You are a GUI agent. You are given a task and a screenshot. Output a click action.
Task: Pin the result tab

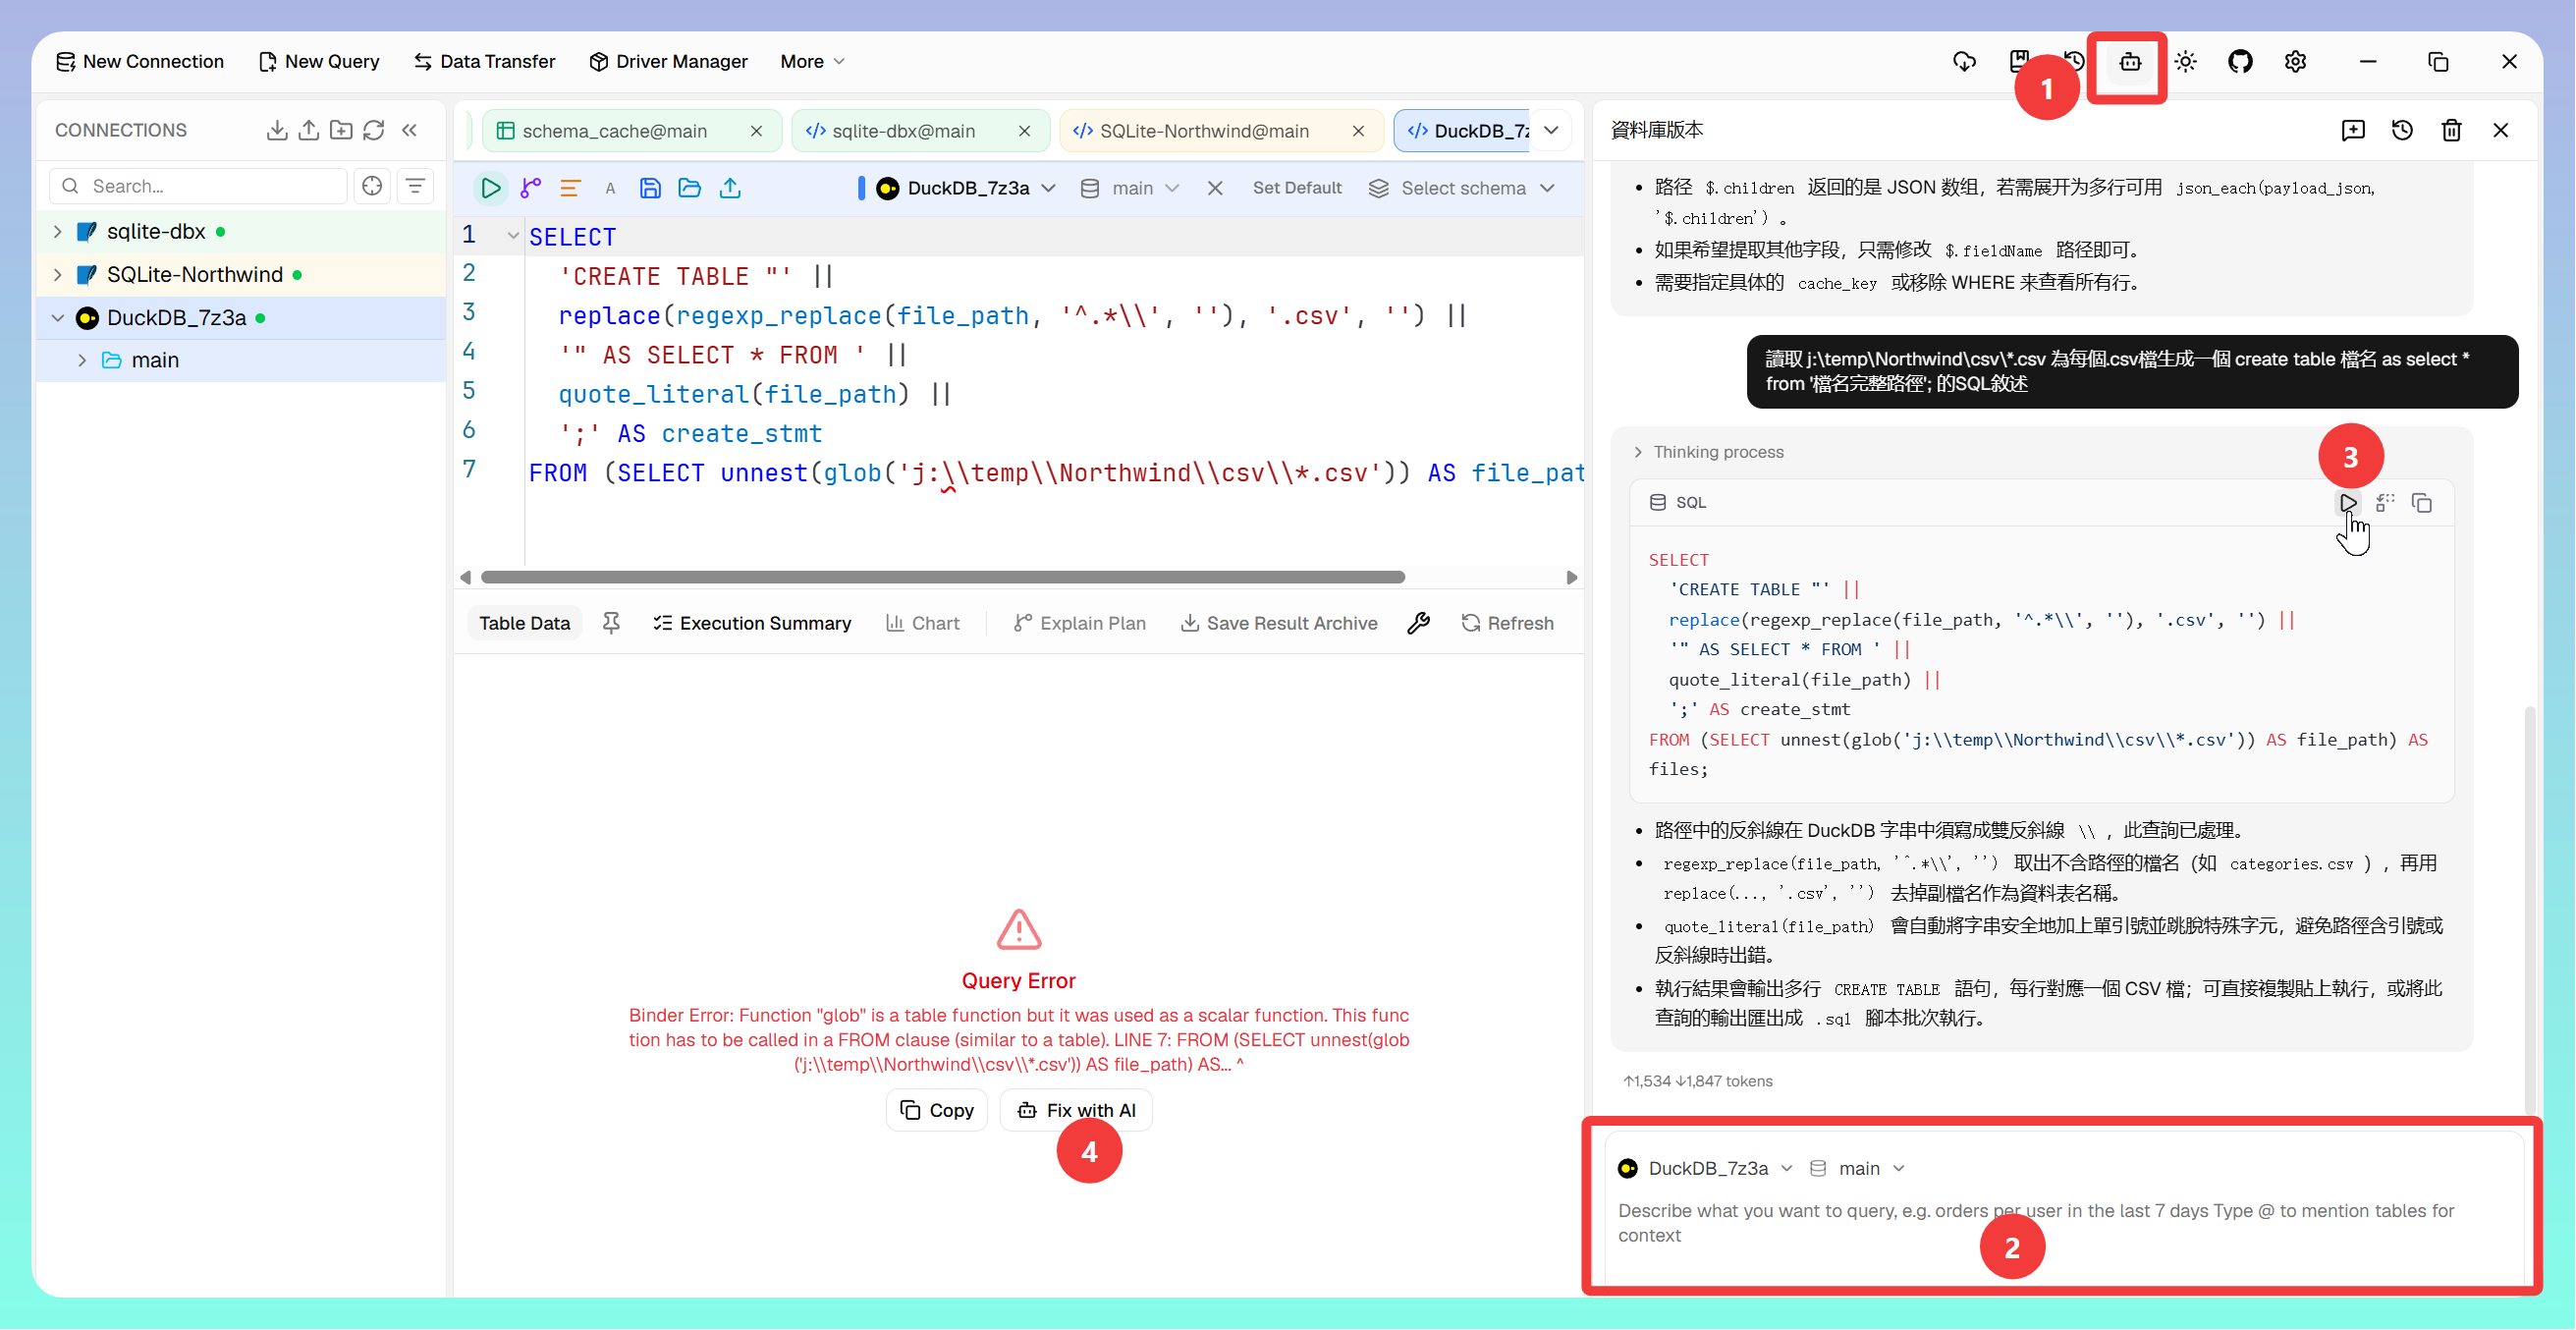[611, 623]
